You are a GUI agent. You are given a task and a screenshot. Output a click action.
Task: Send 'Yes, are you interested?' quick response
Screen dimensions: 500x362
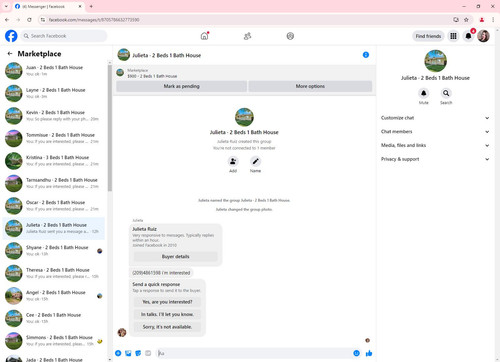167,302
